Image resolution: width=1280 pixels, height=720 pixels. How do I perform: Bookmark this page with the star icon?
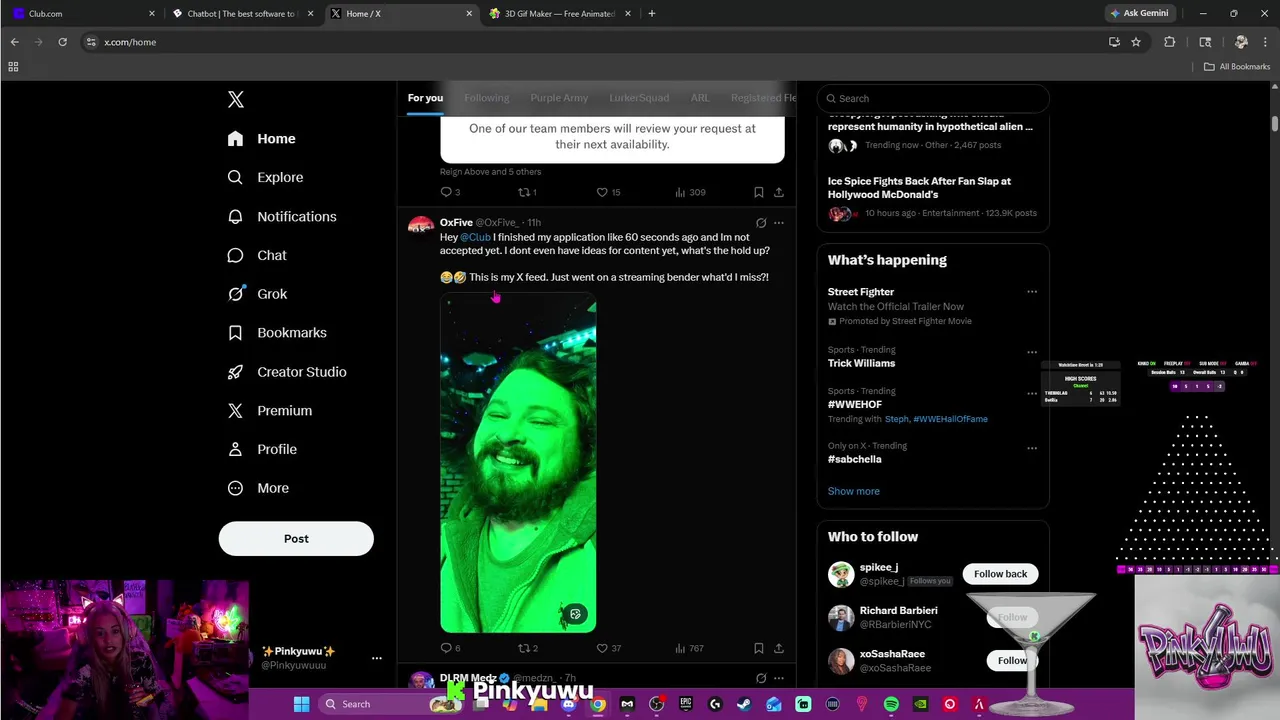click(1136, 42)
